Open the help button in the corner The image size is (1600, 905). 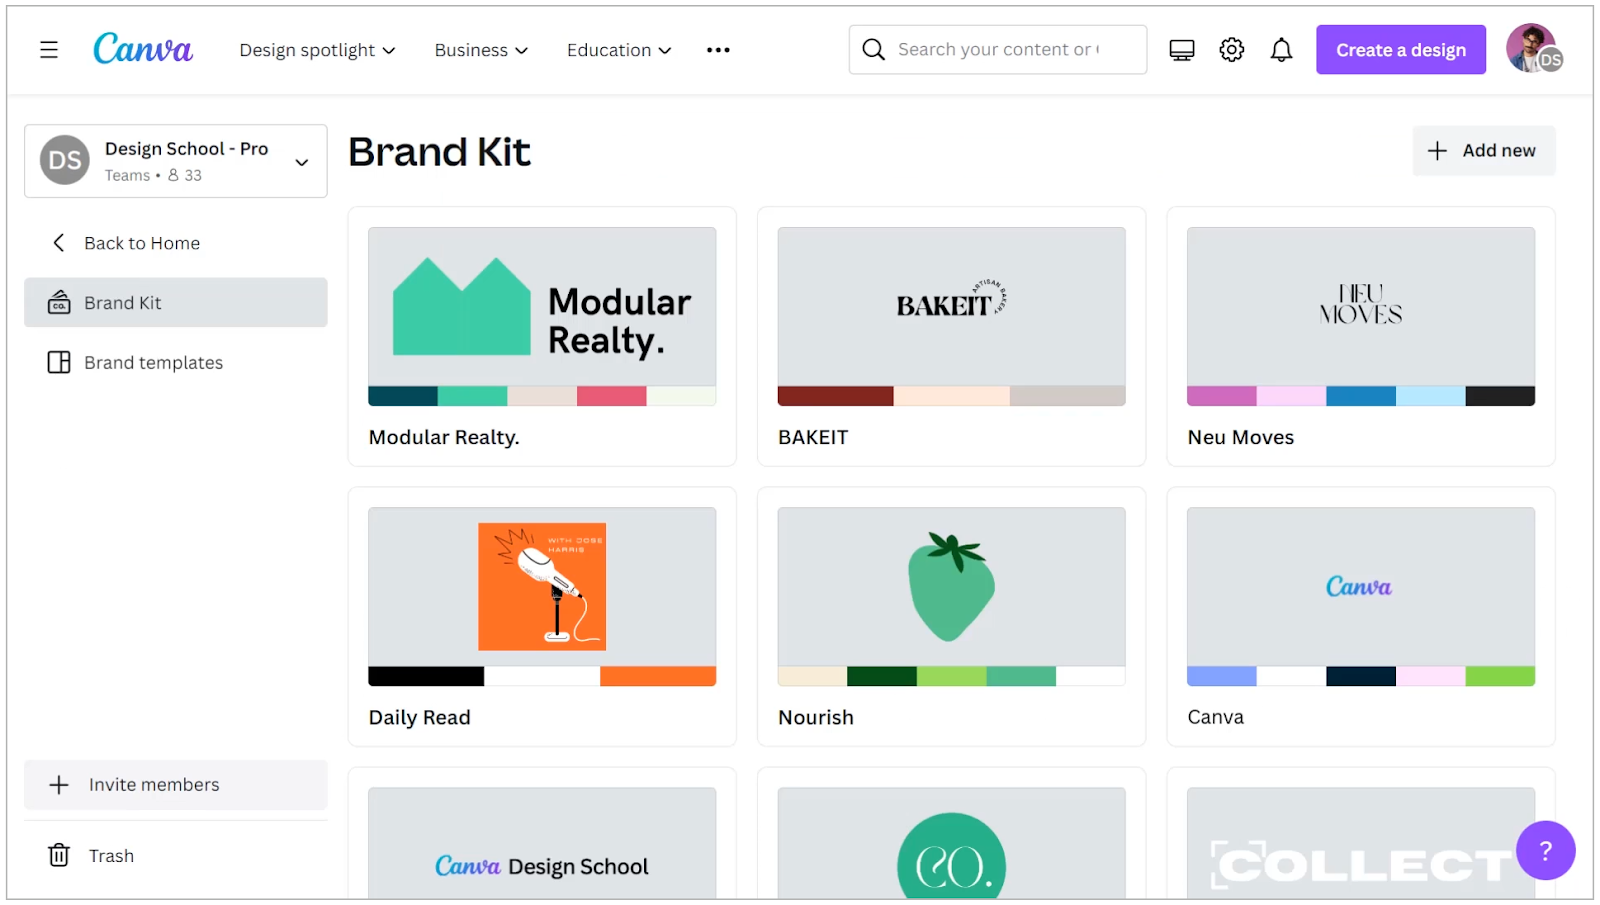click(1545, 850)
